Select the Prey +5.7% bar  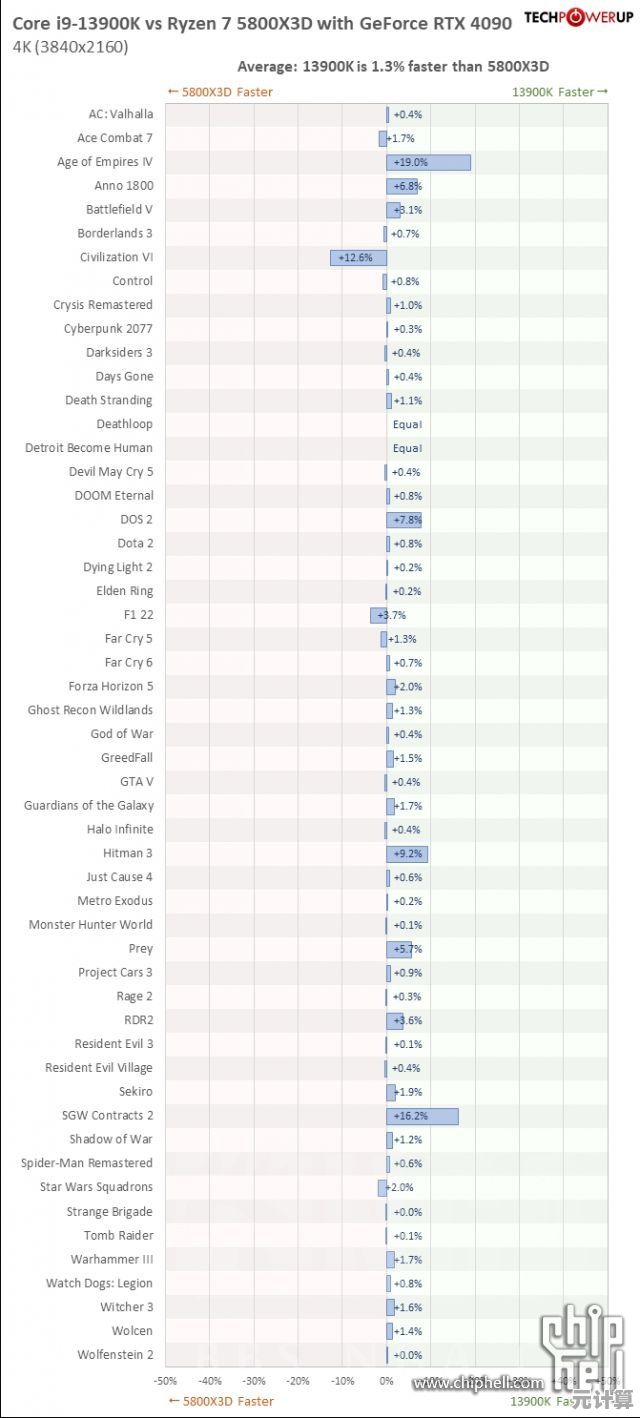398,949
